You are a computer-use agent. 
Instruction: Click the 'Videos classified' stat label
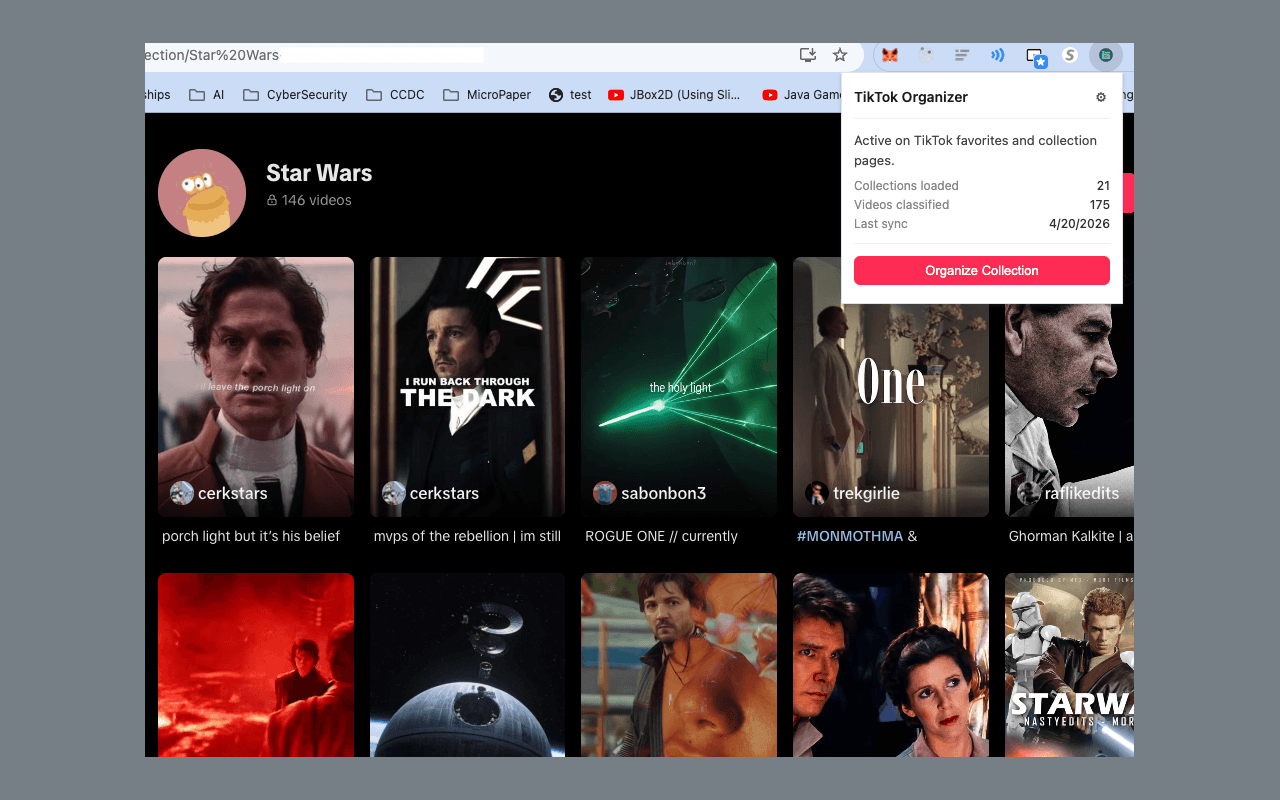902,205
